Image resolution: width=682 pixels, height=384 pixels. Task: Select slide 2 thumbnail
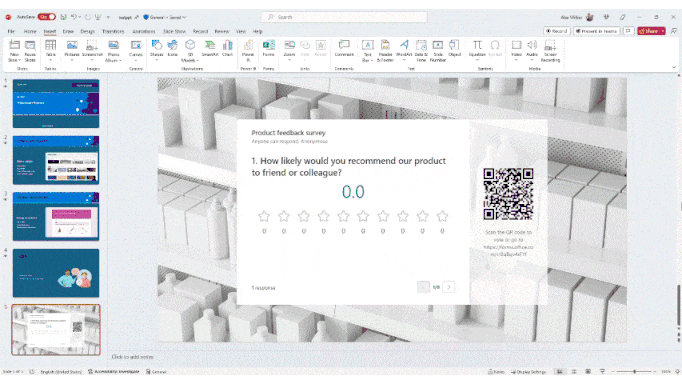pos(56,160)
